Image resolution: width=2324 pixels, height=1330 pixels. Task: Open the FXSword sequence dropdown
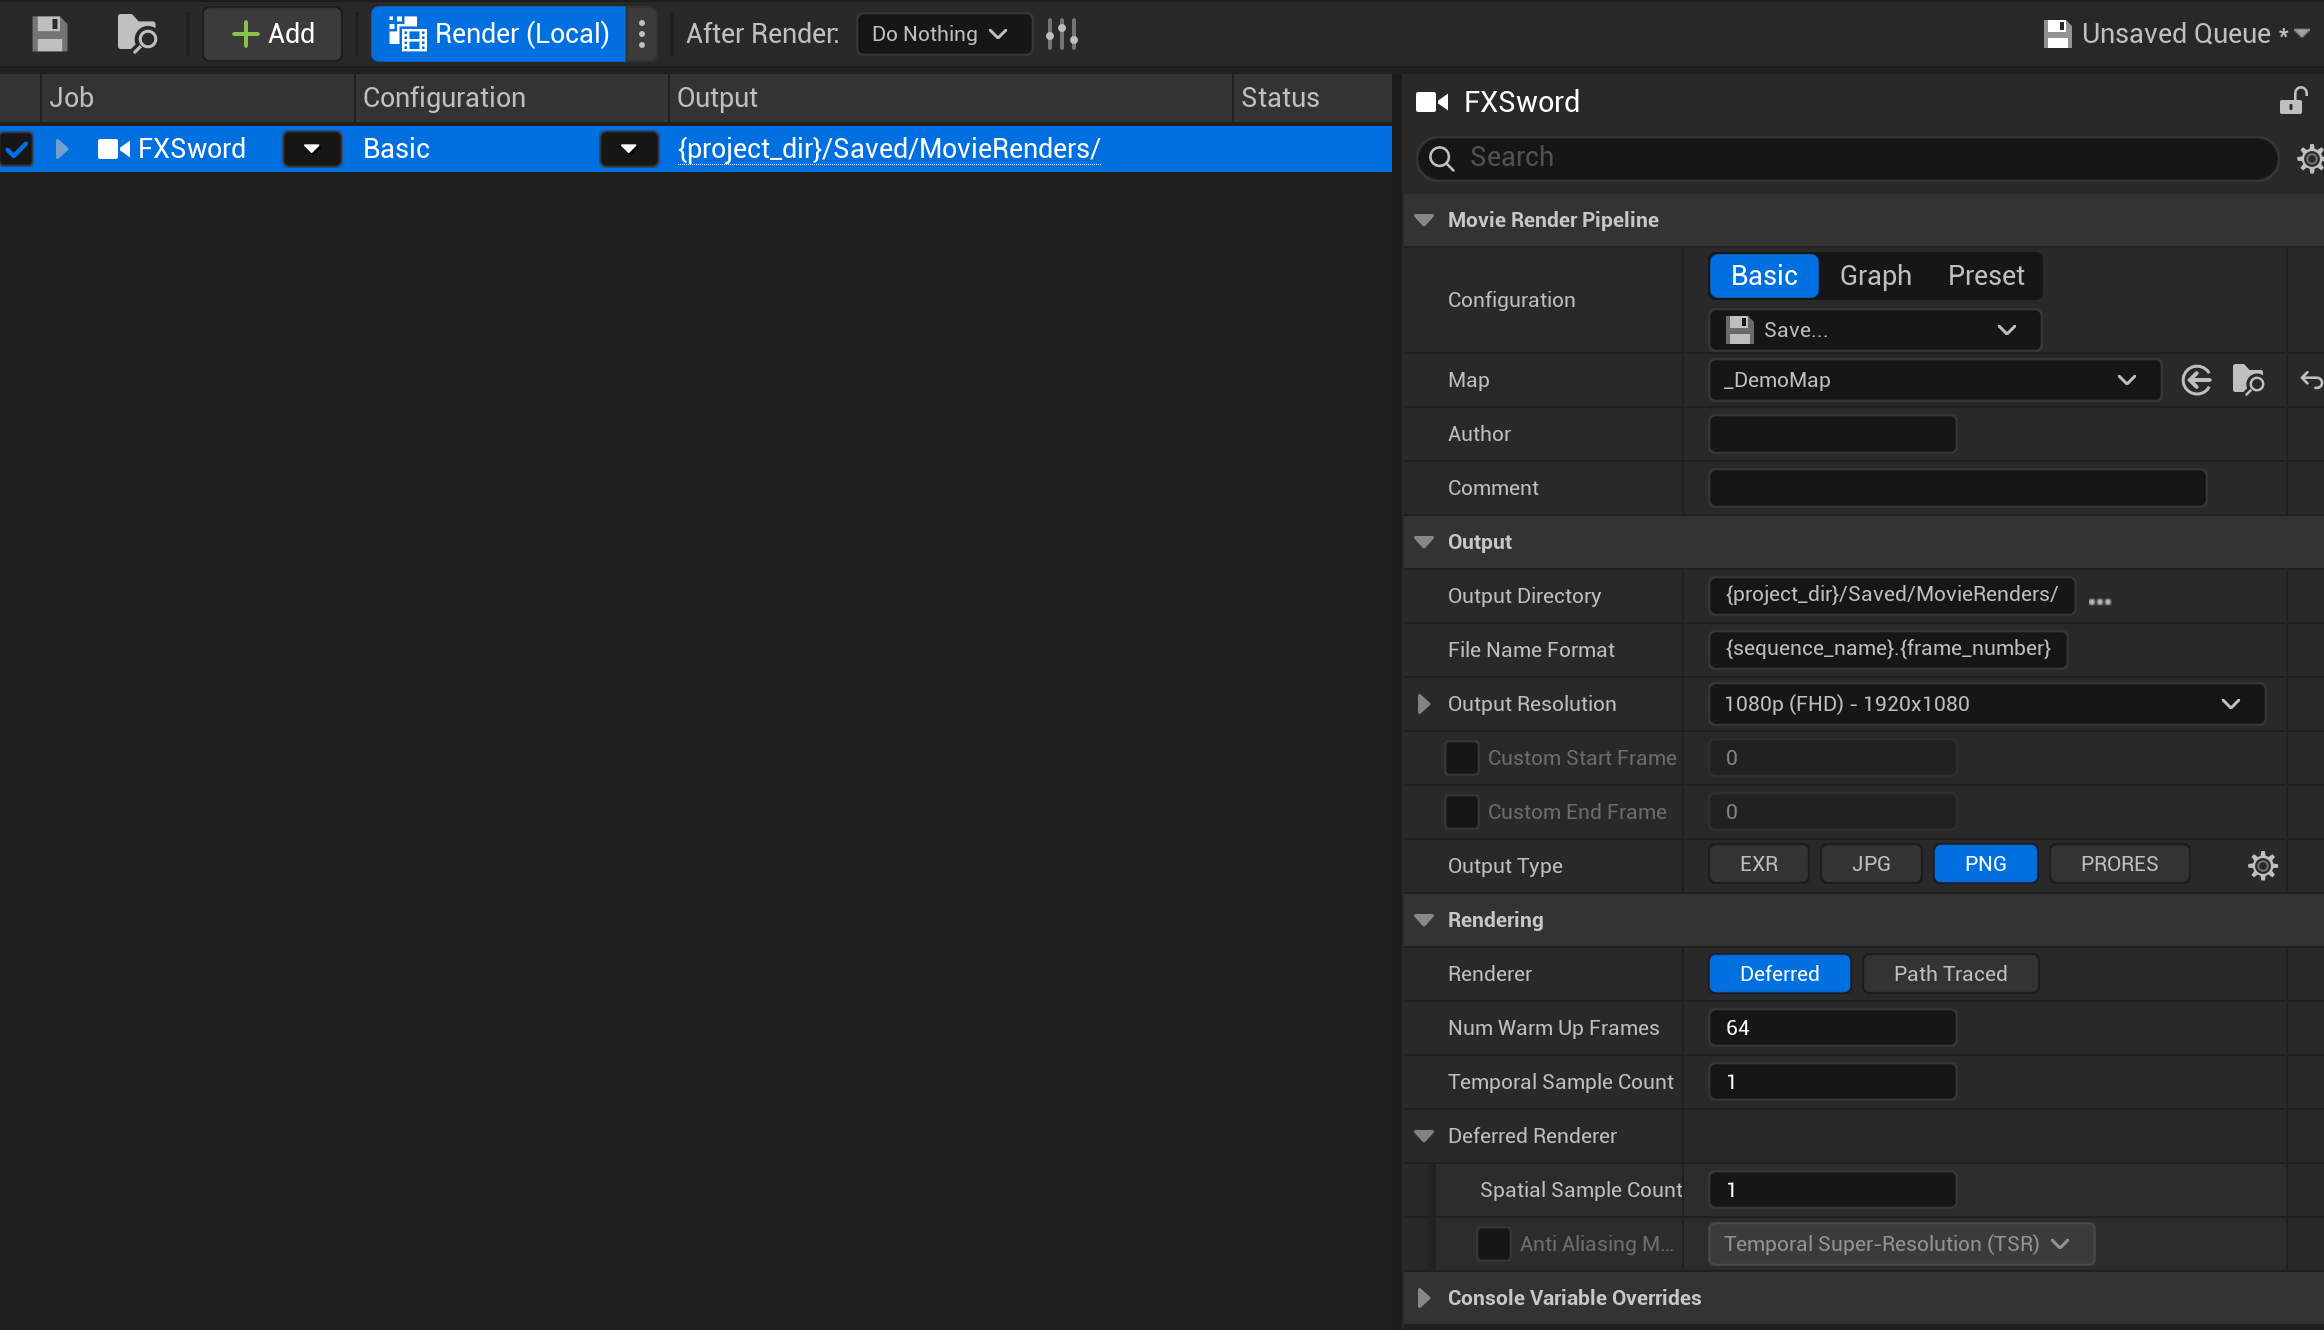(312, 149)
